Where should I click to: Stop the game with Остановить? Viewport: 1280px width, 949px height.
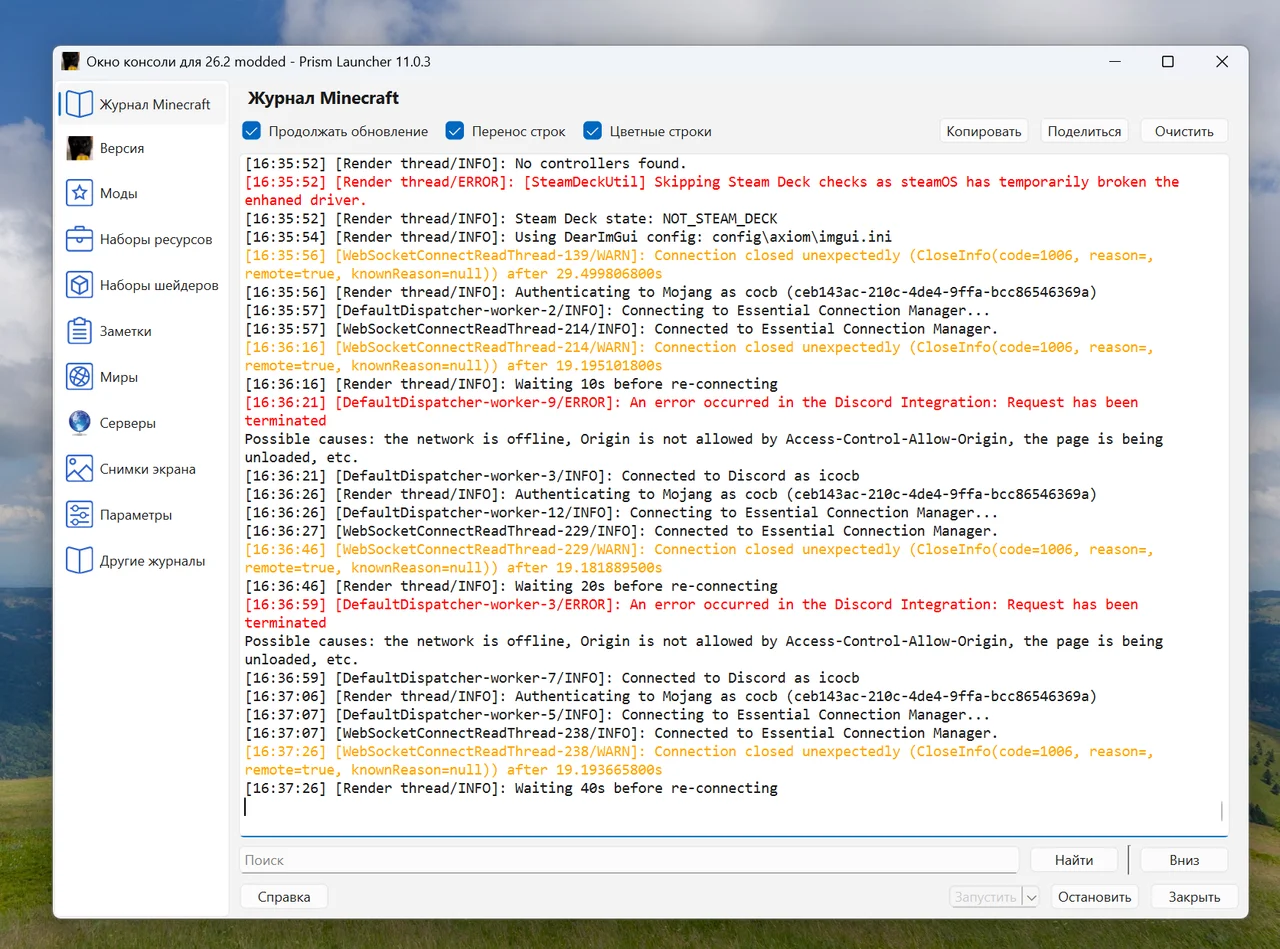tap(1095, 897)
